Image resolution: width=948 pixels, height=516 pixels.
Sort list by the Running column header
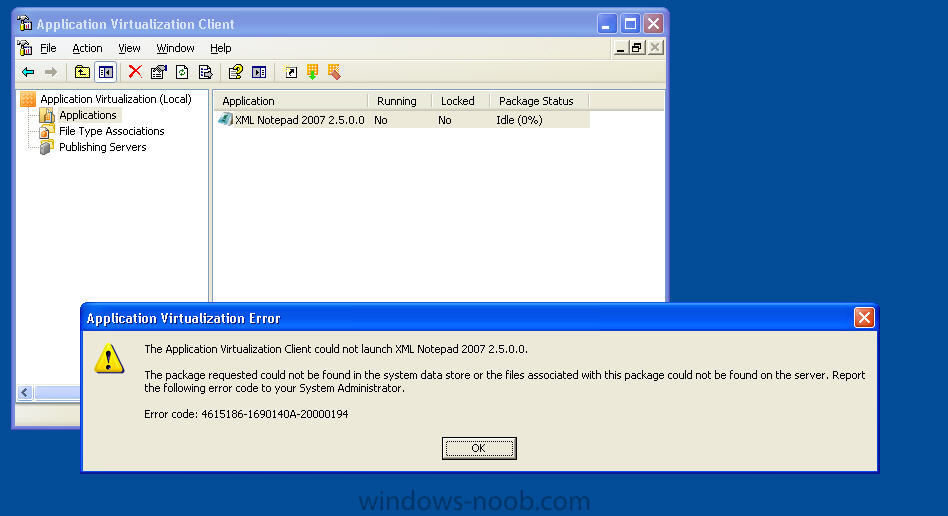pyautogui.click(x=400, y=101)
